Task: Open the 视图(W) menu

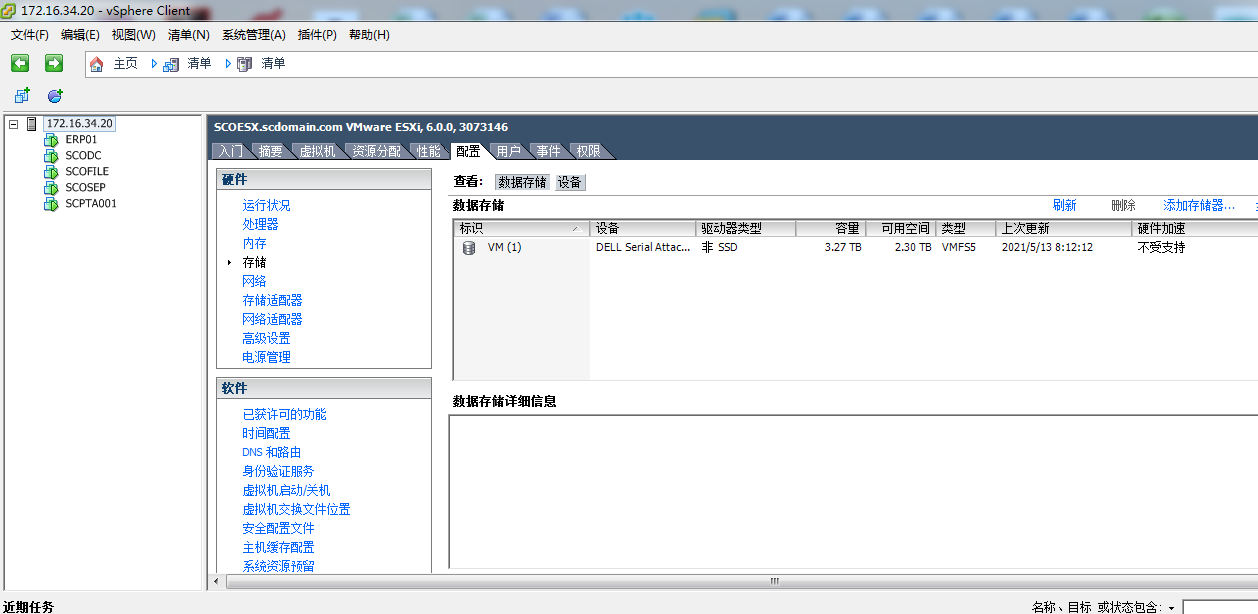Action: pos(134,35)
